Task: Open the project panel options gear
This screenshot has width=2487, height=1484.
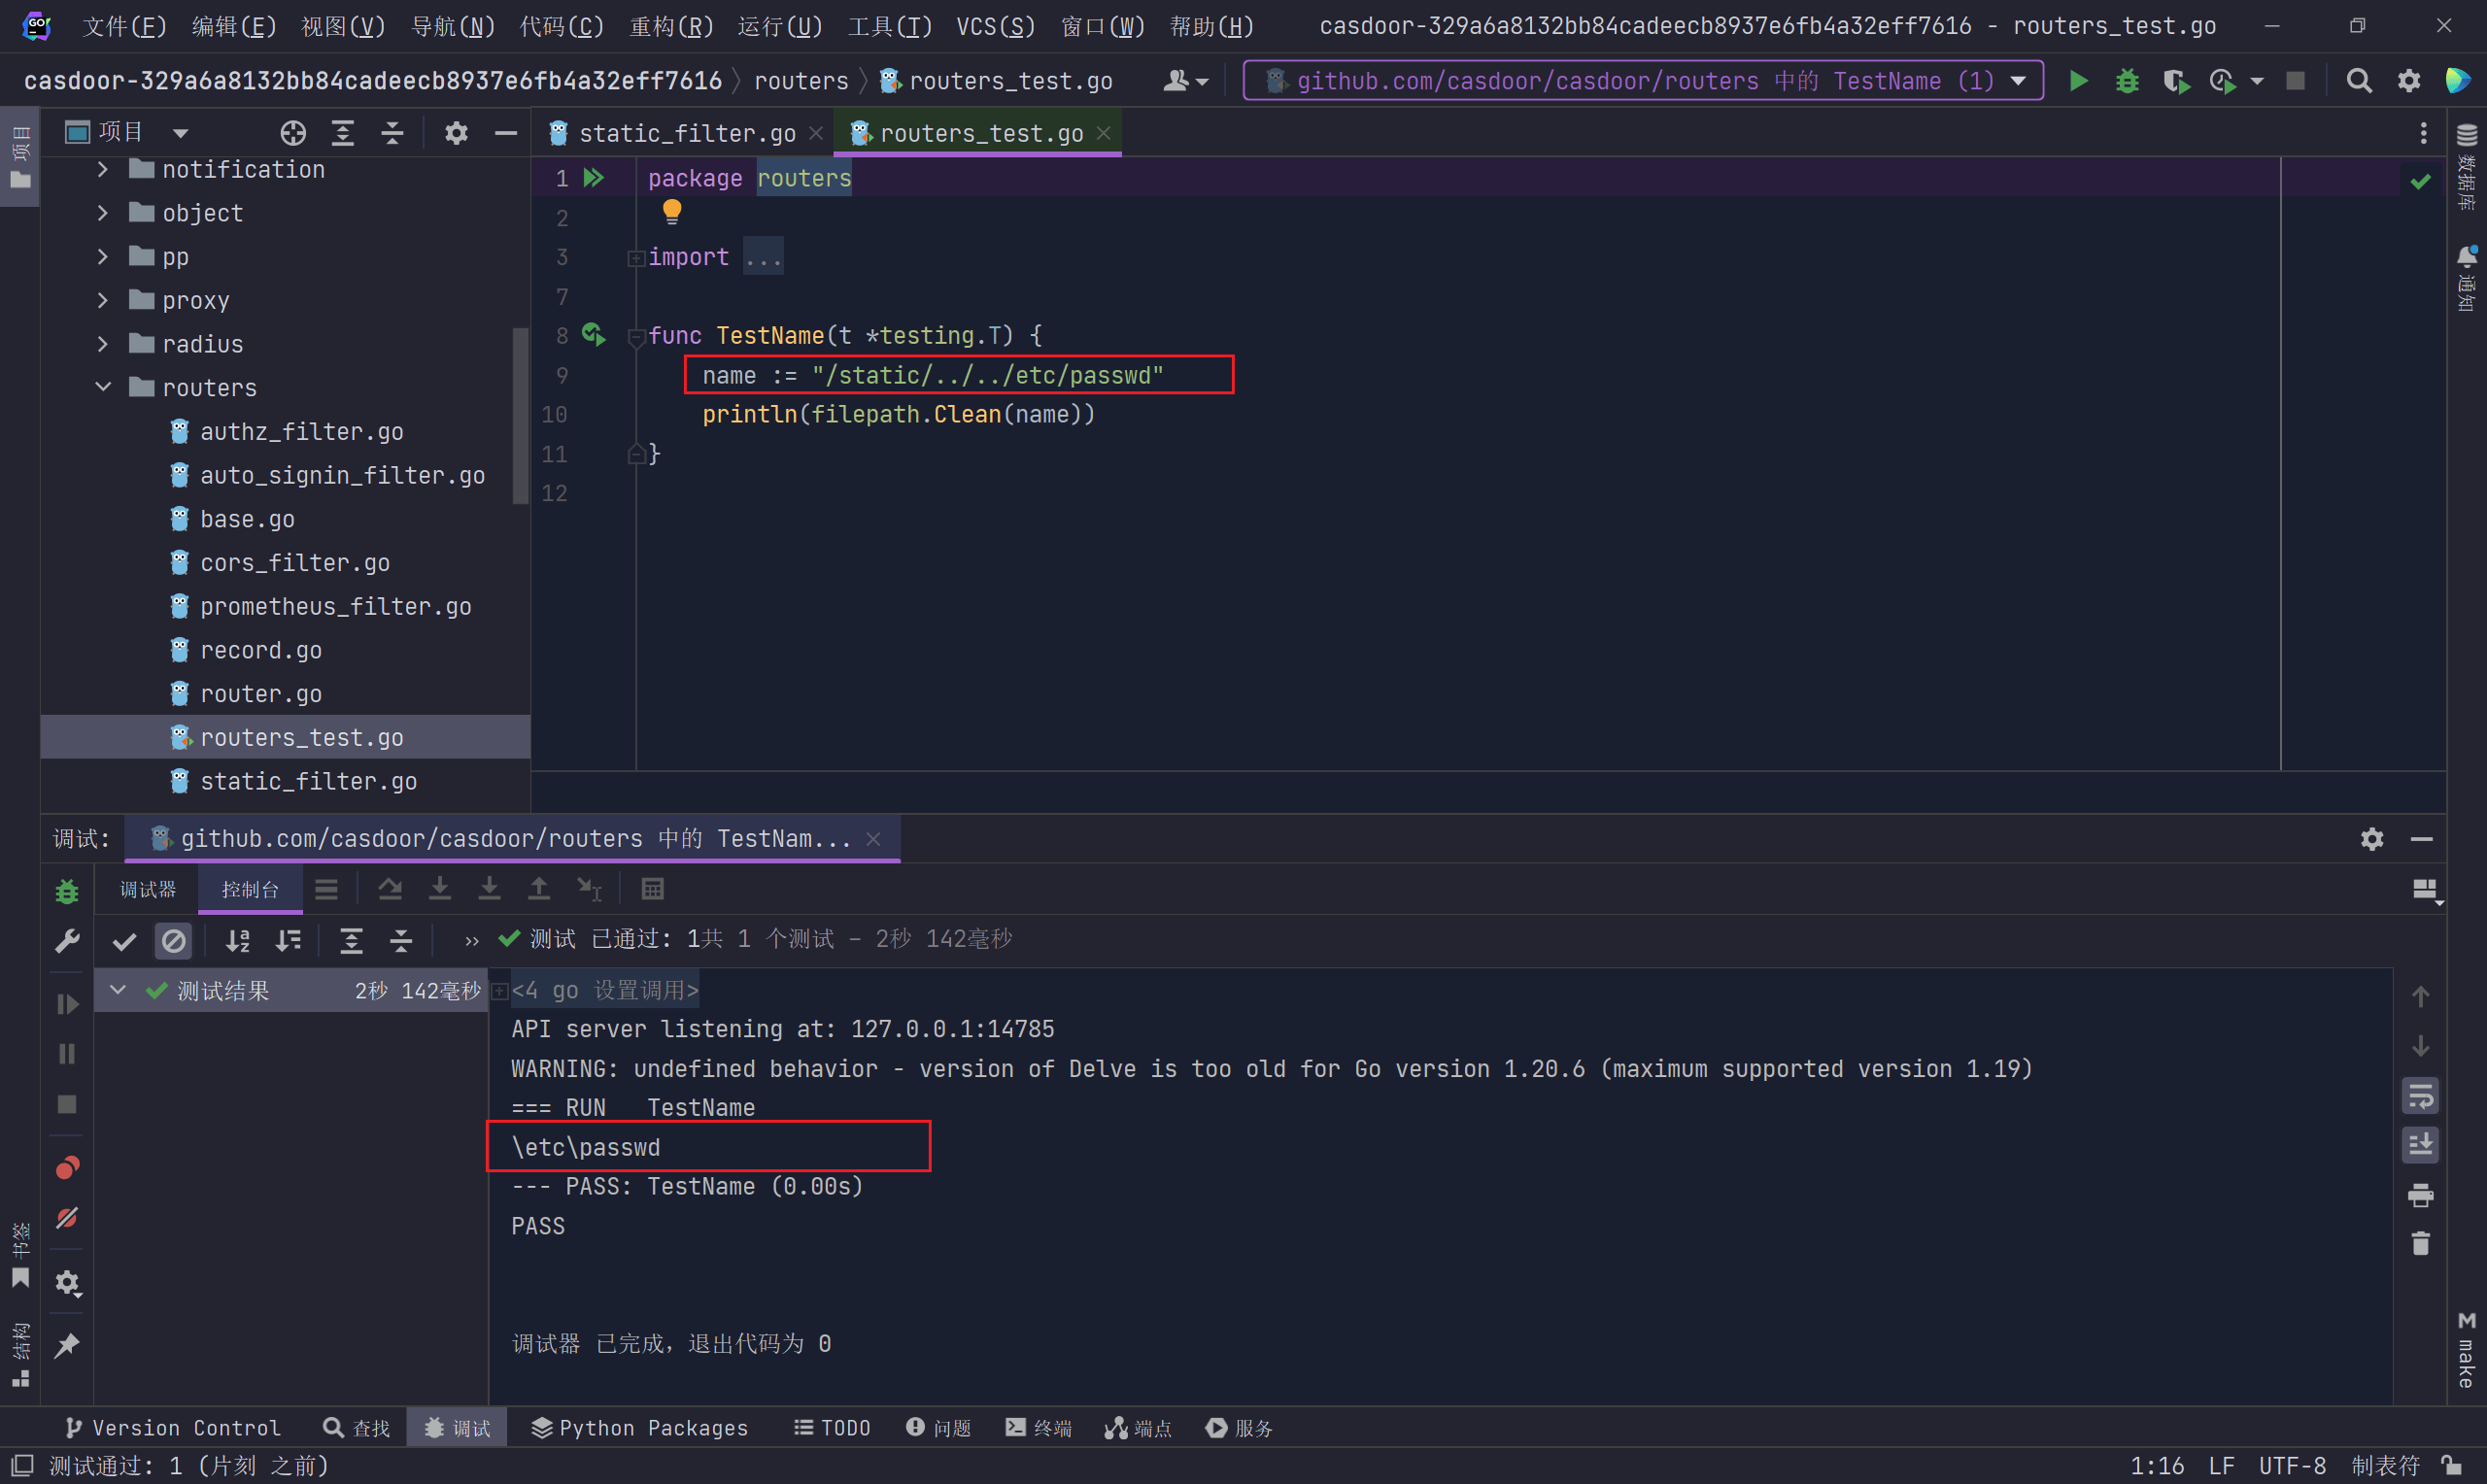Action: click(x=456, y=133)
